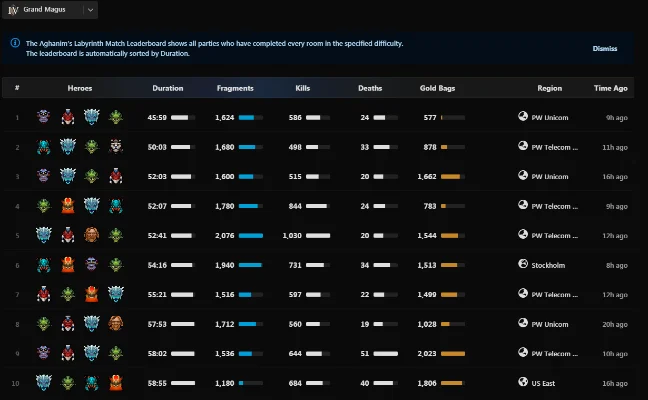Click the 1,940 fragments value

(x=224, y=265)
